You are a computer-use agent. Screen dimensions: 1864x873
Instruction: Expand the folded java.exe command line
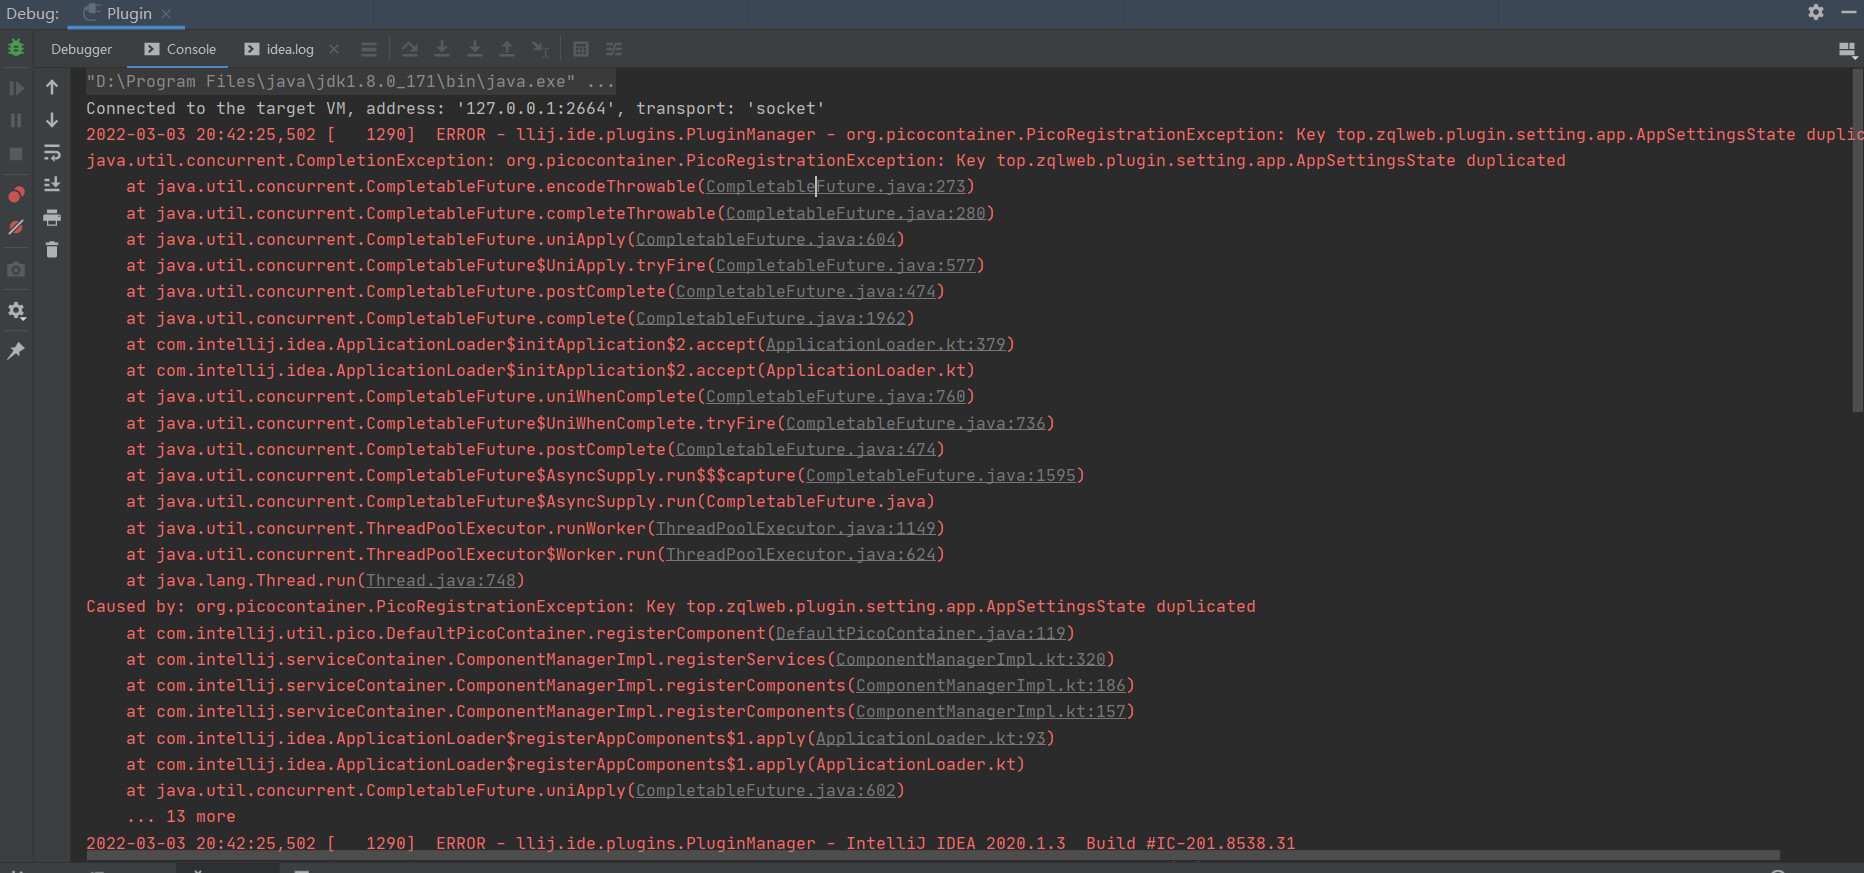click(350, 81)
